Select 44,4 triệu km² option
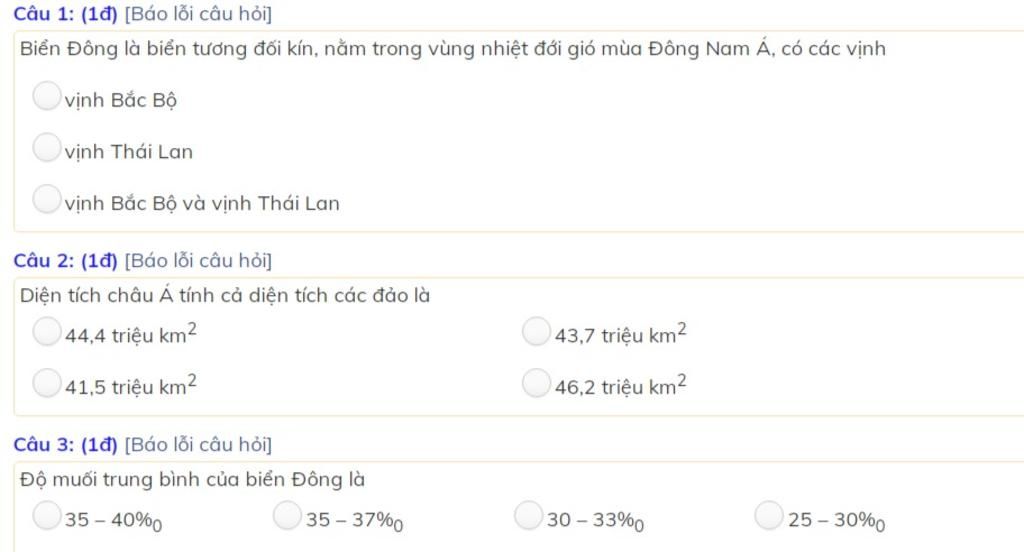Image resolution: width=1024 pixels, height=552 pixels. pos(46,331)
